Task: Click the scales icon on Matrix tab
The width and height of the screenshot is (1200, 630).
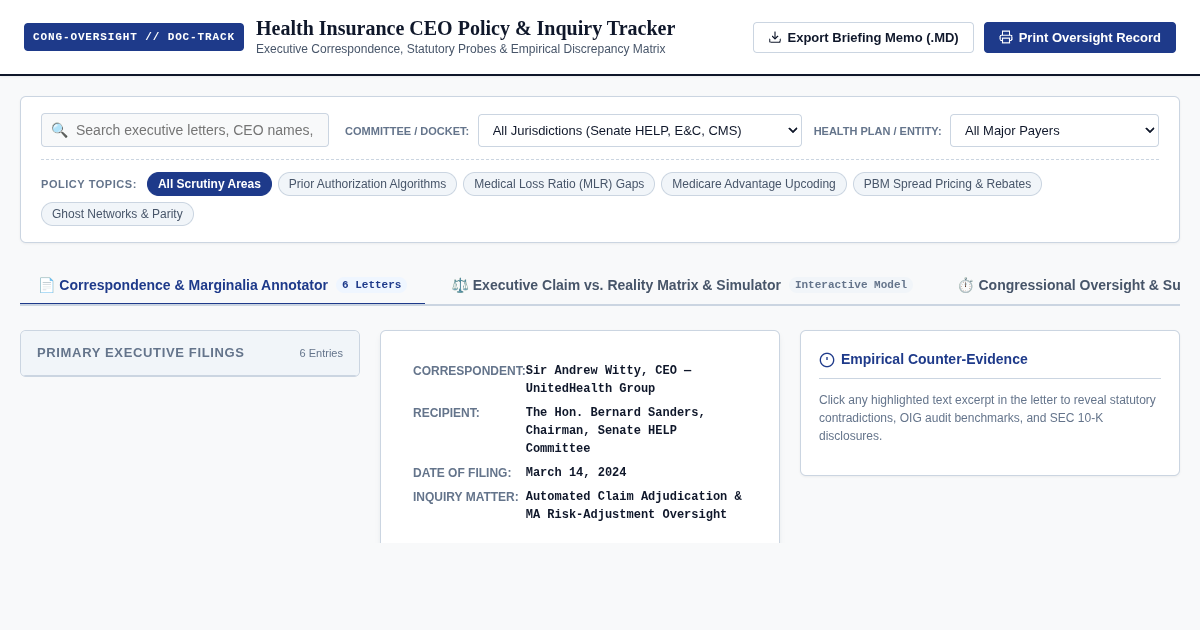Action: click(460, 285)
